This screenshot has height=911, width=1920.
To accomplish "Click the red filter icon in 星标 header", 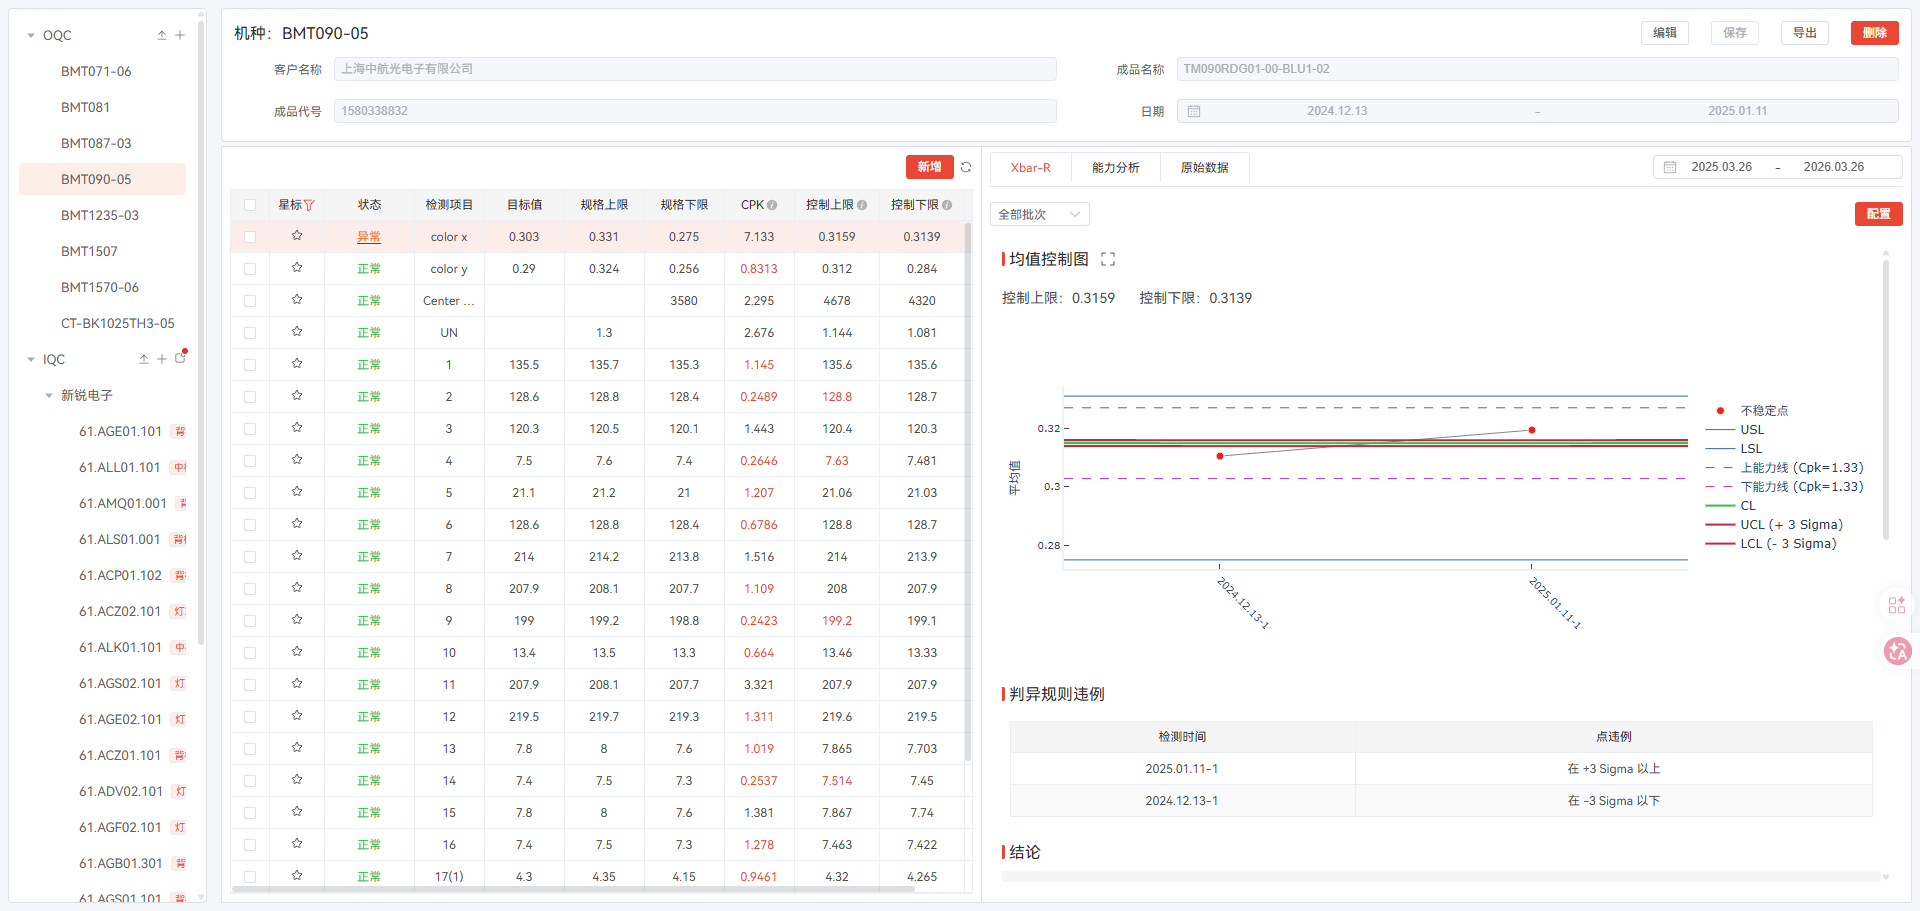I will point(309,205).
